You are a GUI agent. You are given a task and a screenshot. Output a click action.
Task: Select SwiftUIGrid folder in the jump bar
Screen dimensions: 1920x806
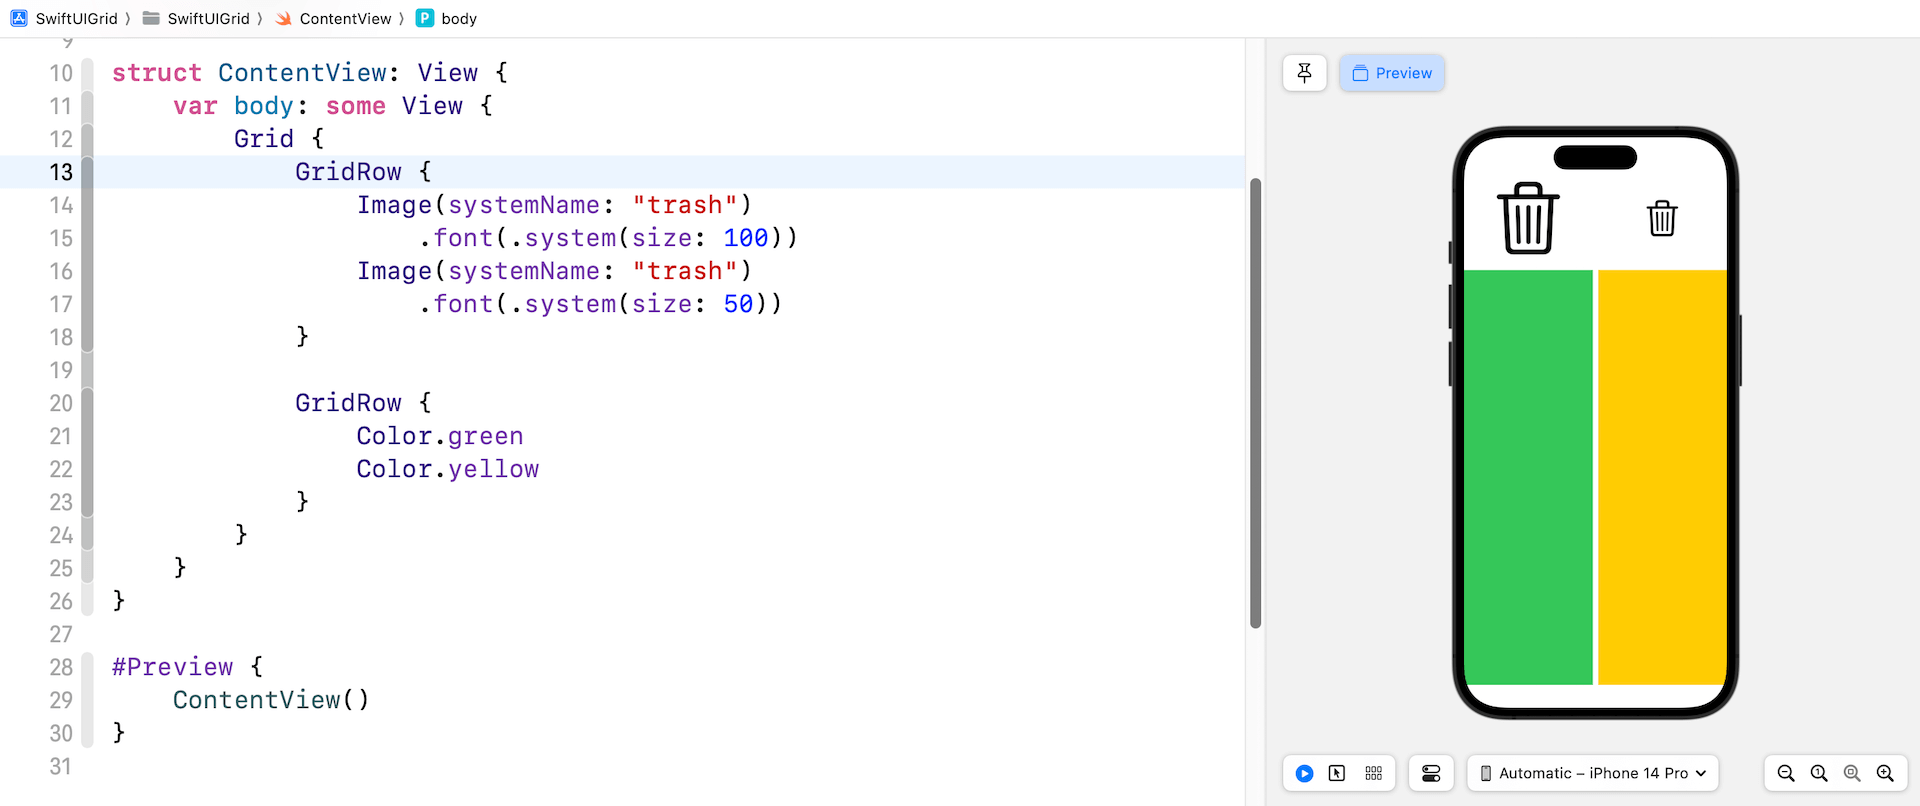click(197, 18)
